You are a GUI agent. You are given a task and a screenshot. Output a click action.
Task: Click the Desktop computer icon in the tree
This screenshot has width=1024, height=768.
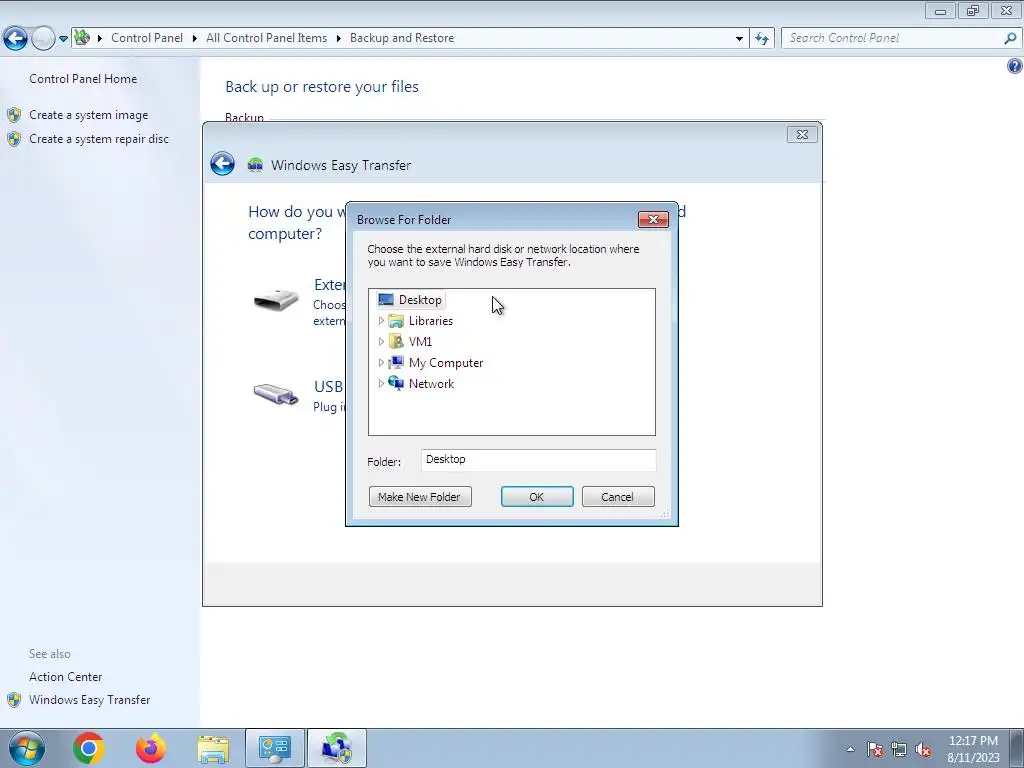pyautogui.click(x=386, y=300)
